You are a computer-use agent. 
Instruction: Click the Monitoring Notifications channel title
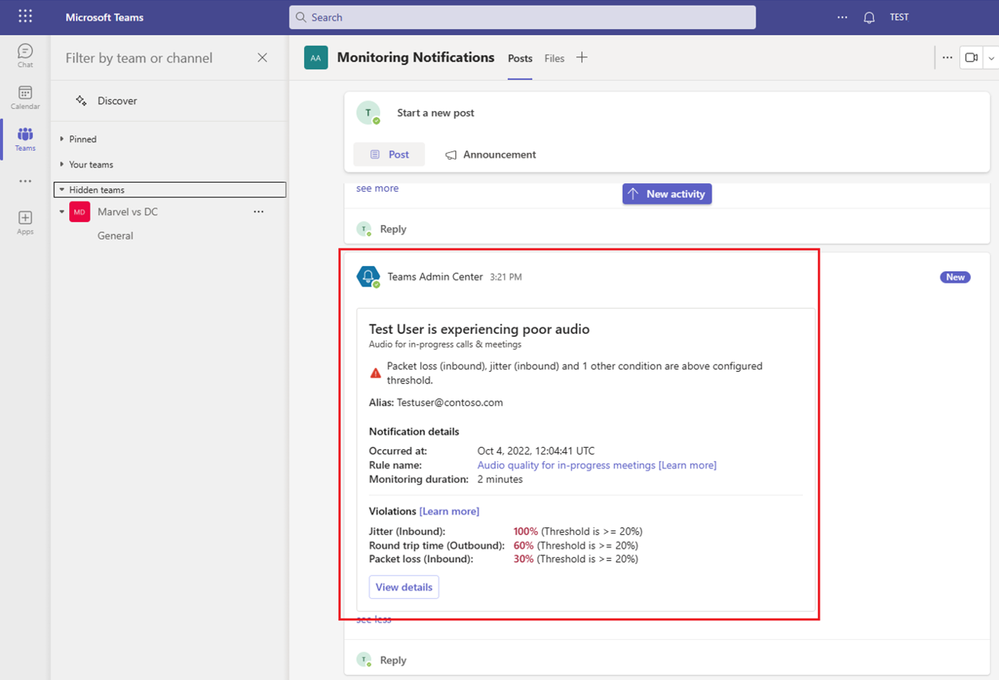415,57
